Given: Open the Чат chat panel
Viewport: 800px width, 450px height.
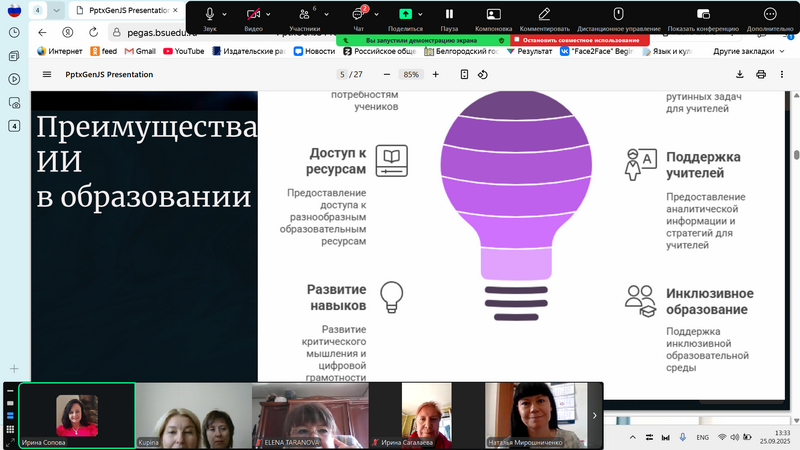Looking at the screenshot, I should (x=358, y=15).
